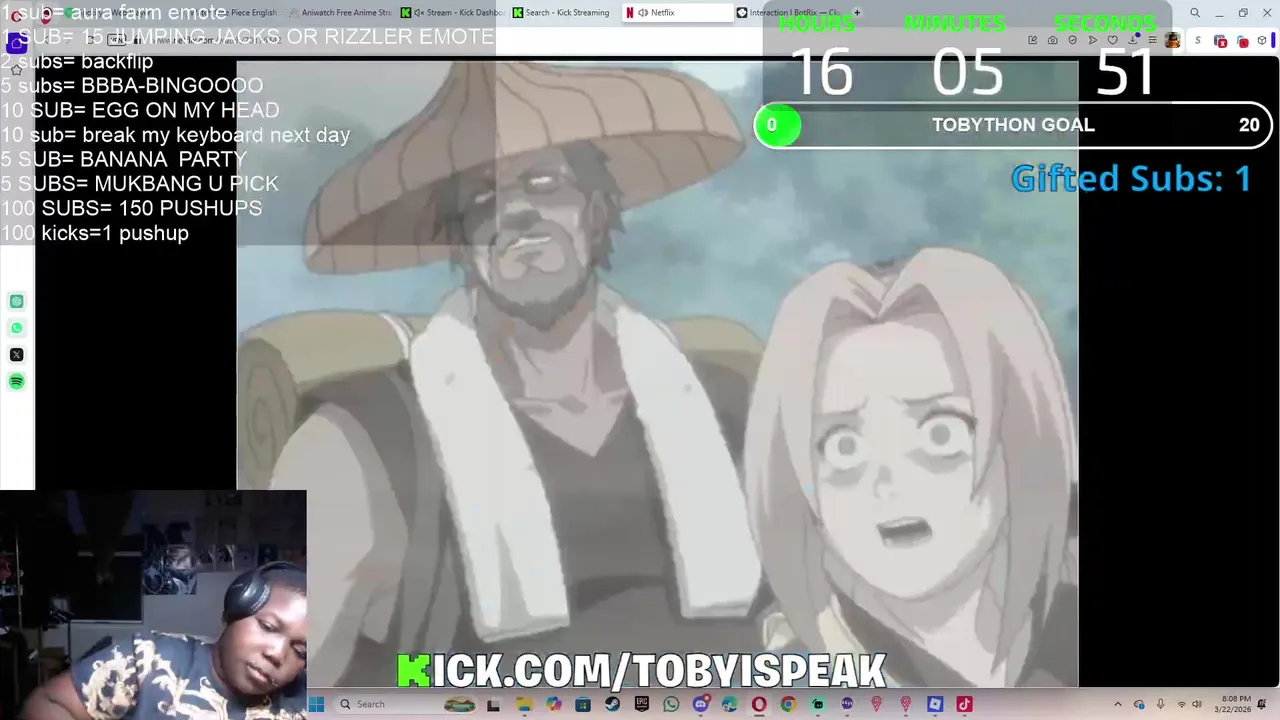Open Spotify in the browser sidebar
This screenshot has height=720, width=1280.
click(x=17, y=381)
